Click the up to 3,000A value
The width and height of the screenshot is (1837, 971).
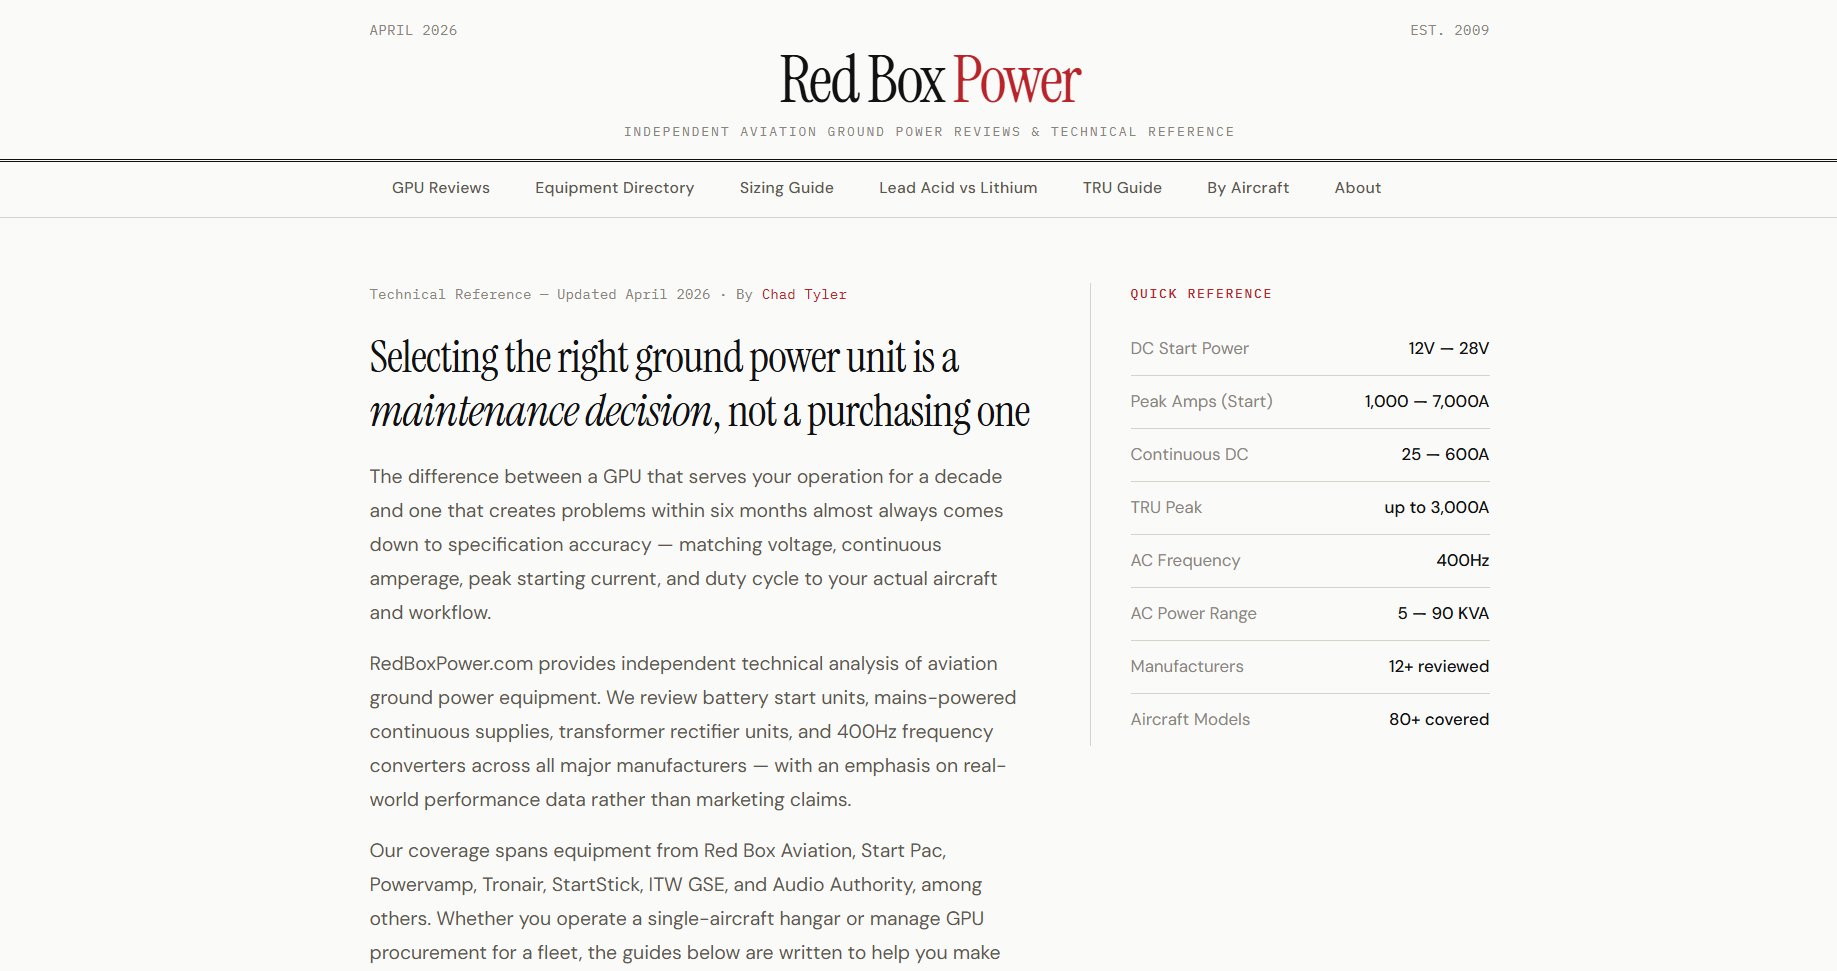click(x=1436, y=507)
